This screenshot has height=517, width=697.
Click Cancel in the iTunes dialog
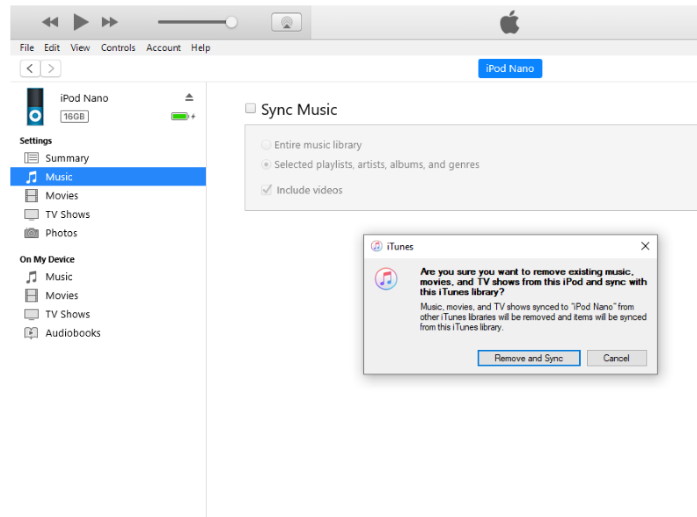617,358
